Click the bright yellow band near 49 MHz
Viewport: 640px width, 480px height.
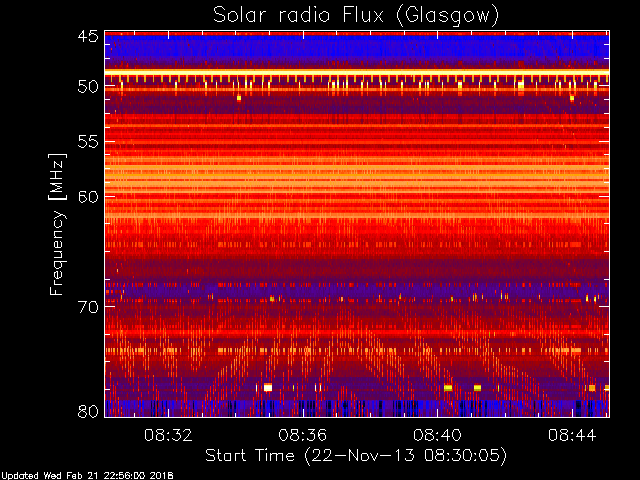tap(357, 72)
